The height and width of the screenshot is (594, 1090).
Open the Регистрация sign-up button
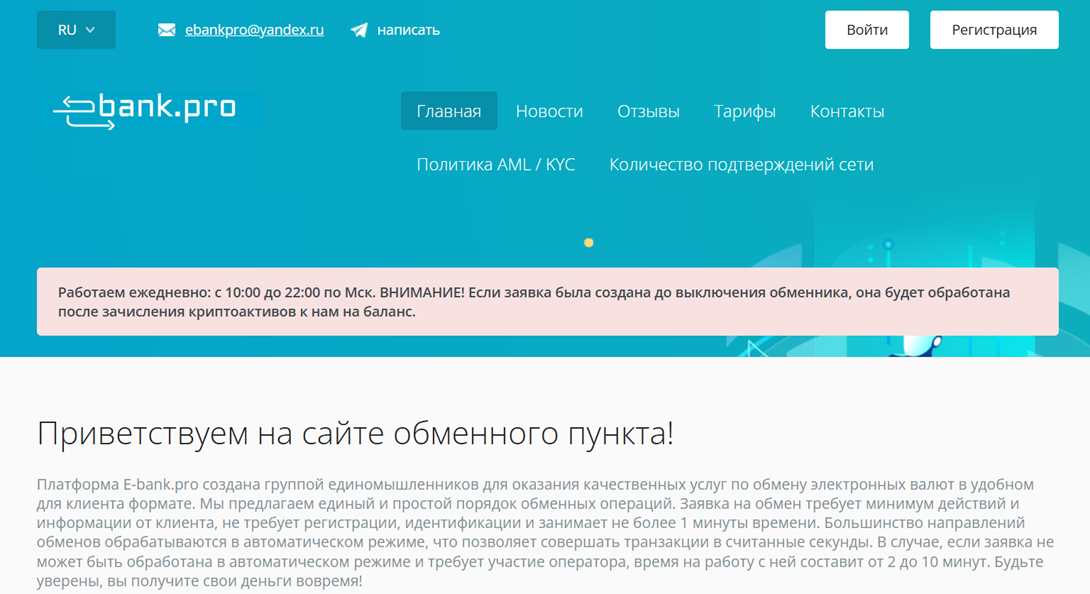[994, 30]
